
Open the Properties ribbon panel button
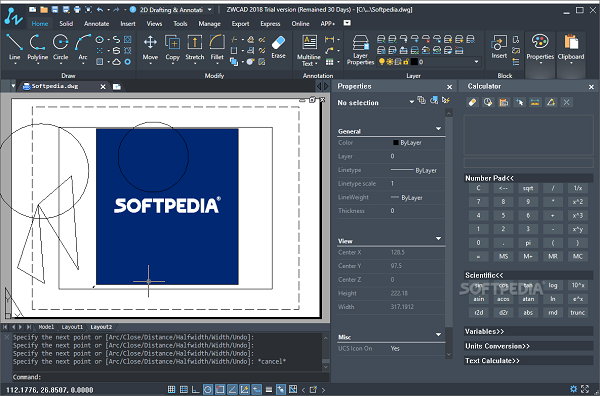point(540,48)
